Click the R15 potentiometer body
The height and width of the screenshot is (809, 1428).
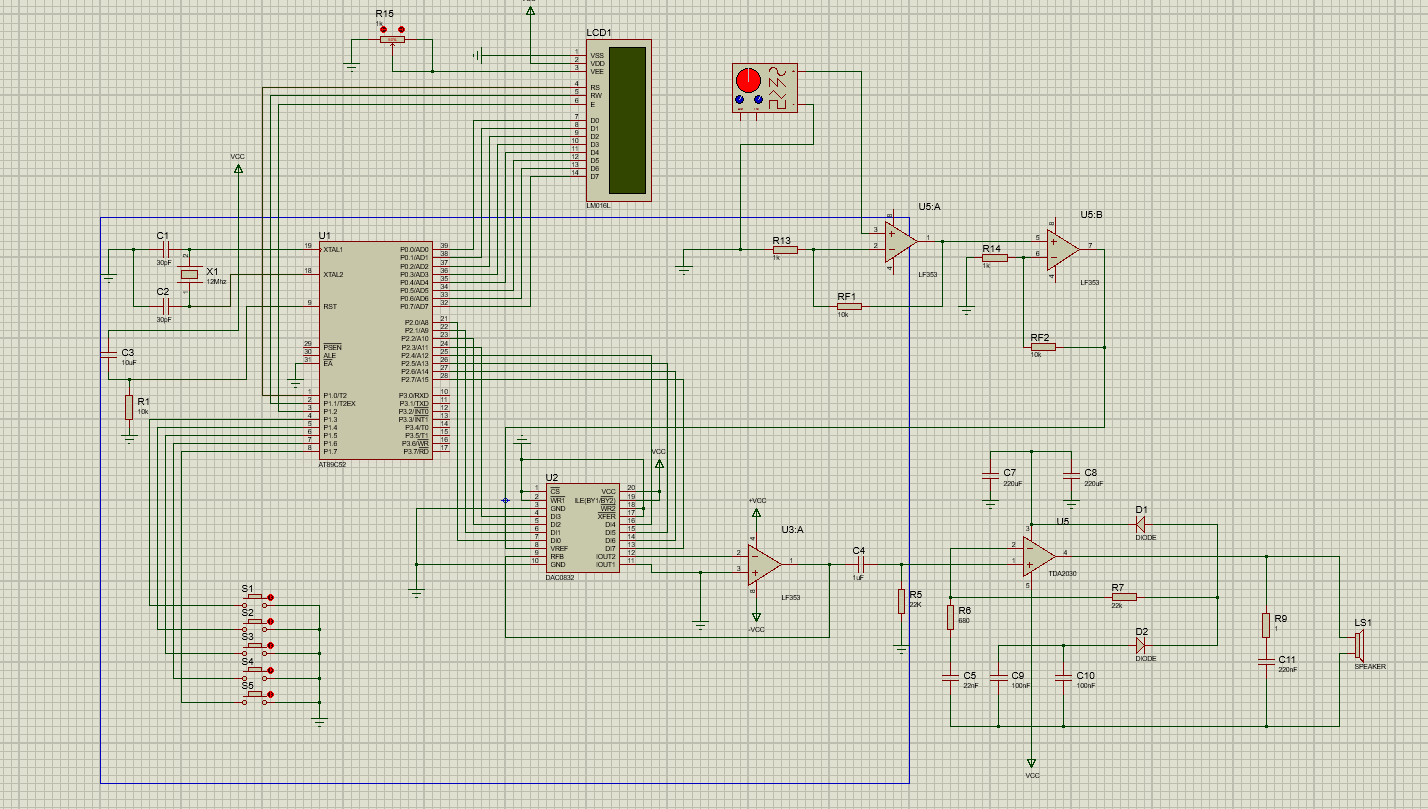coord(392,40)
